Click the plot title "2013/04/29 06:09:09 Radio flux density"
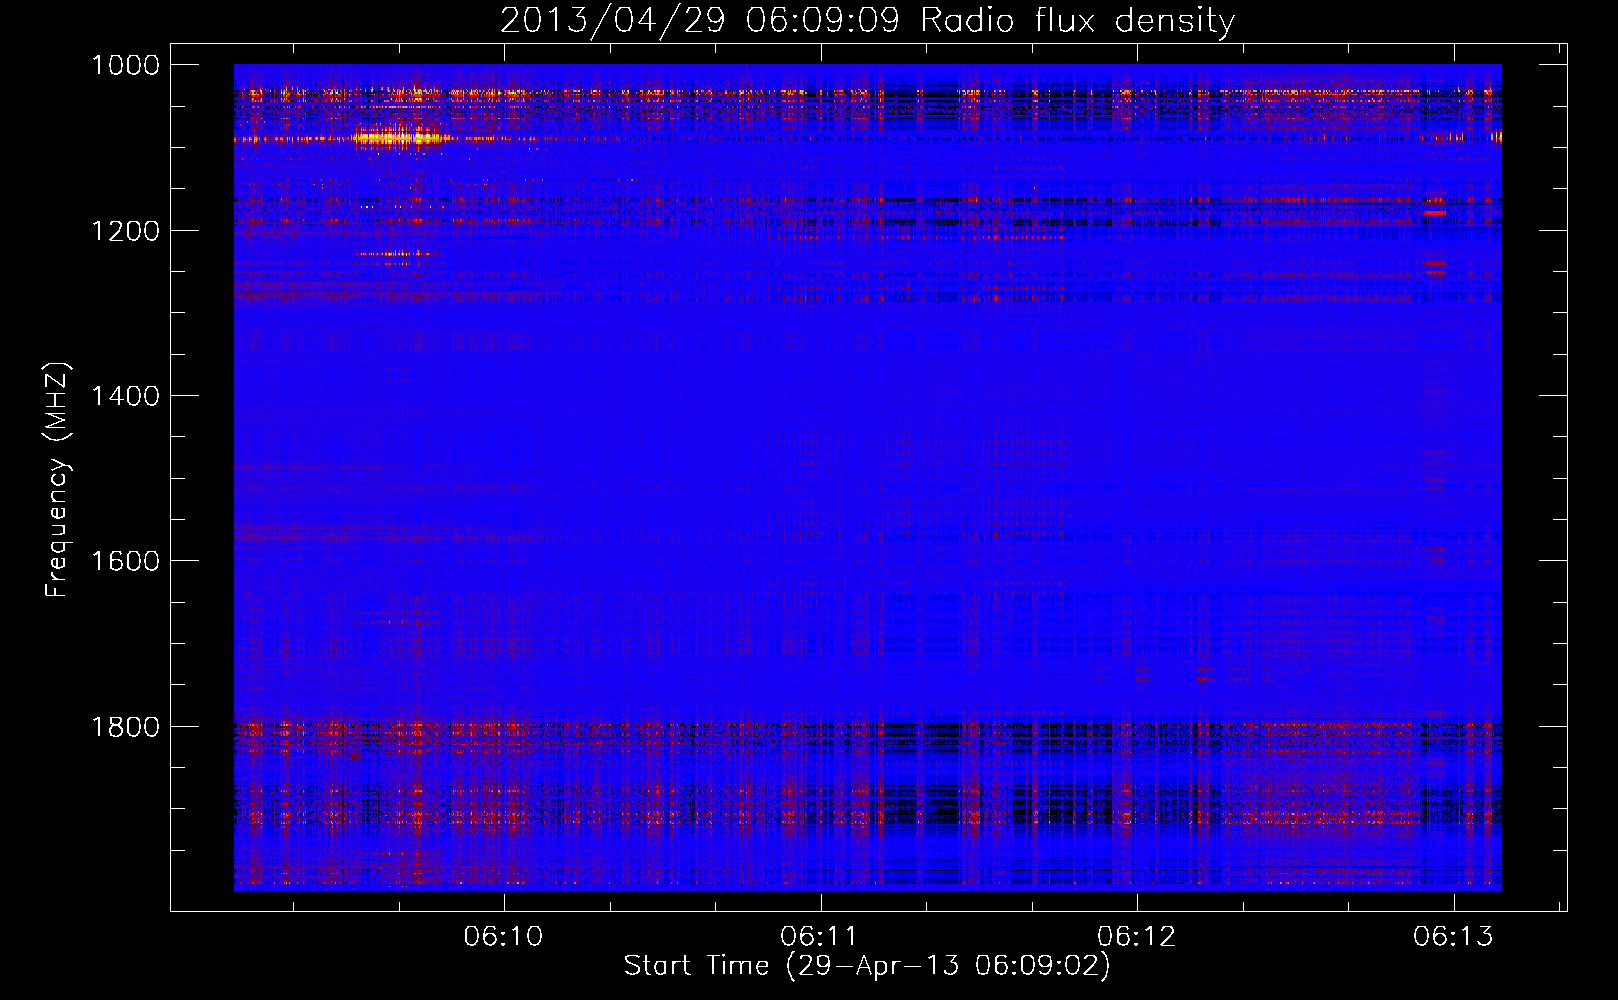The width and height of the screenshot is (1618, 1000). 867,20
